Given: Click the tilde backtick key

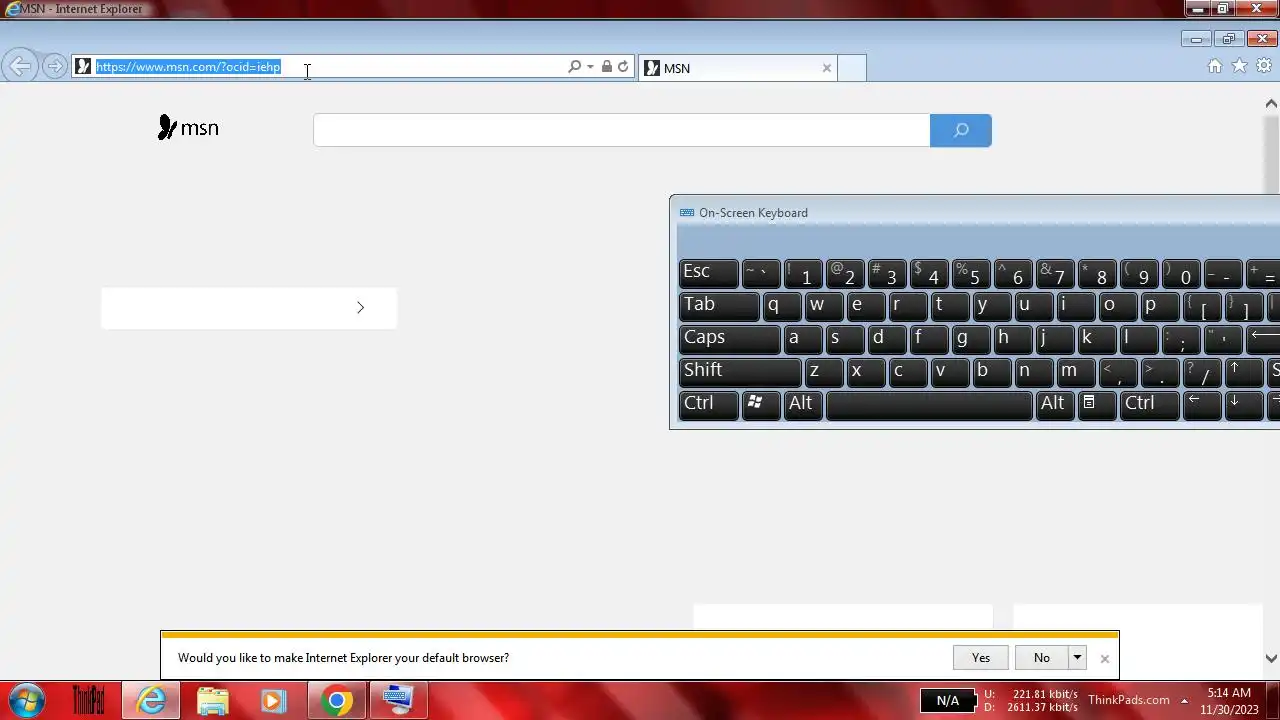Looking at the screenshot, I should (760, 273).
